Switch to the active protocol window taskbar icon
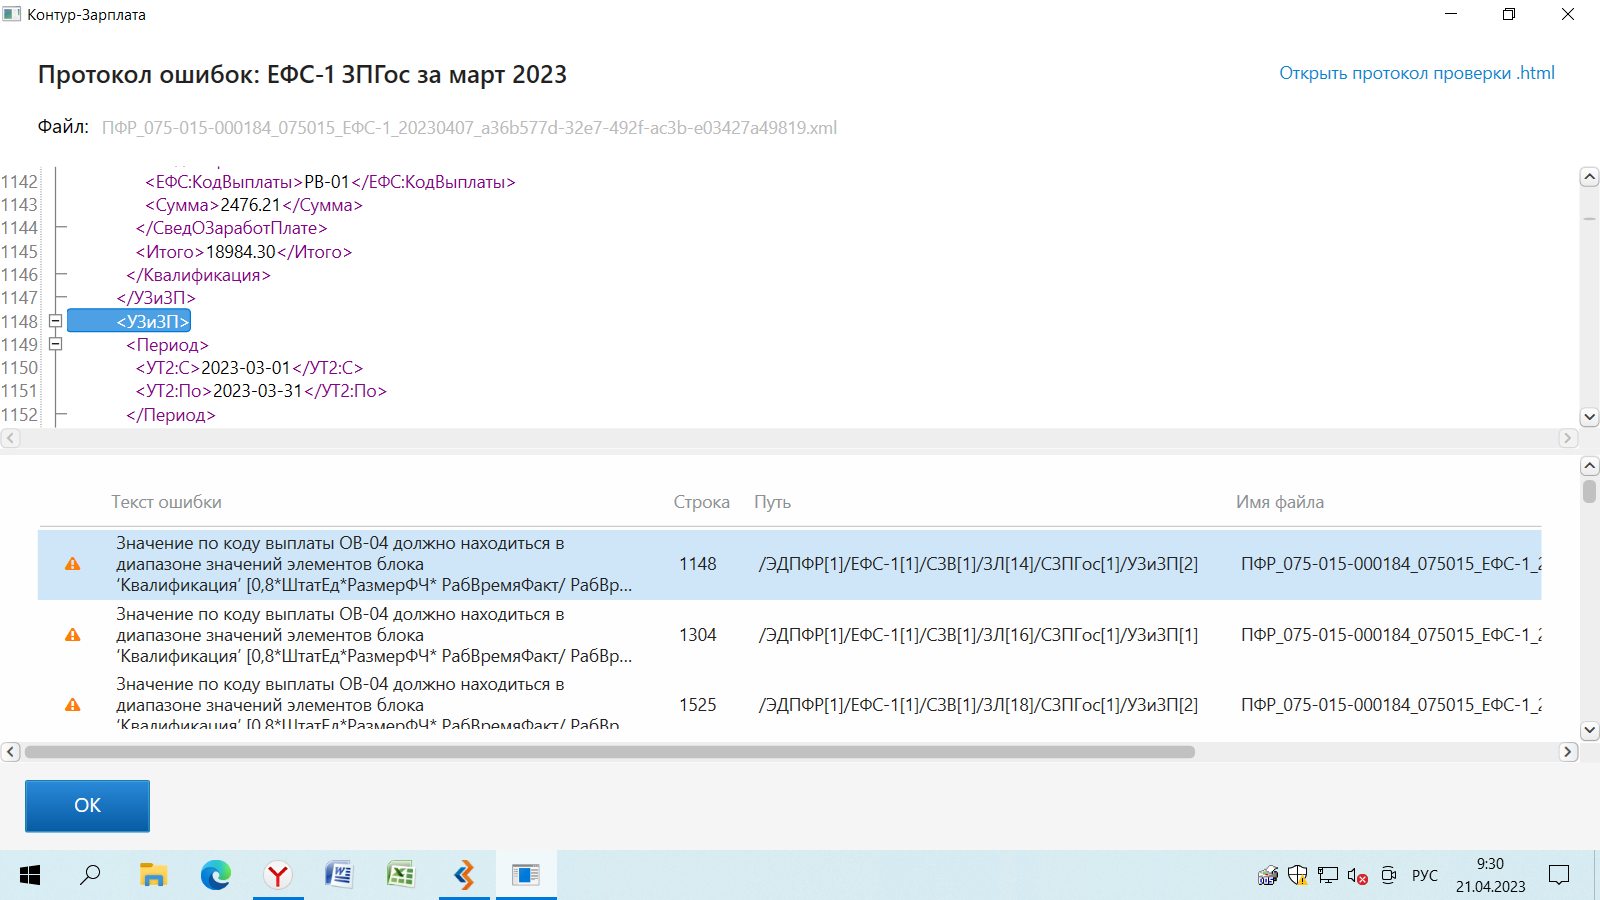The height and width of the screenshot is (900, 1600). click(526, 875)
